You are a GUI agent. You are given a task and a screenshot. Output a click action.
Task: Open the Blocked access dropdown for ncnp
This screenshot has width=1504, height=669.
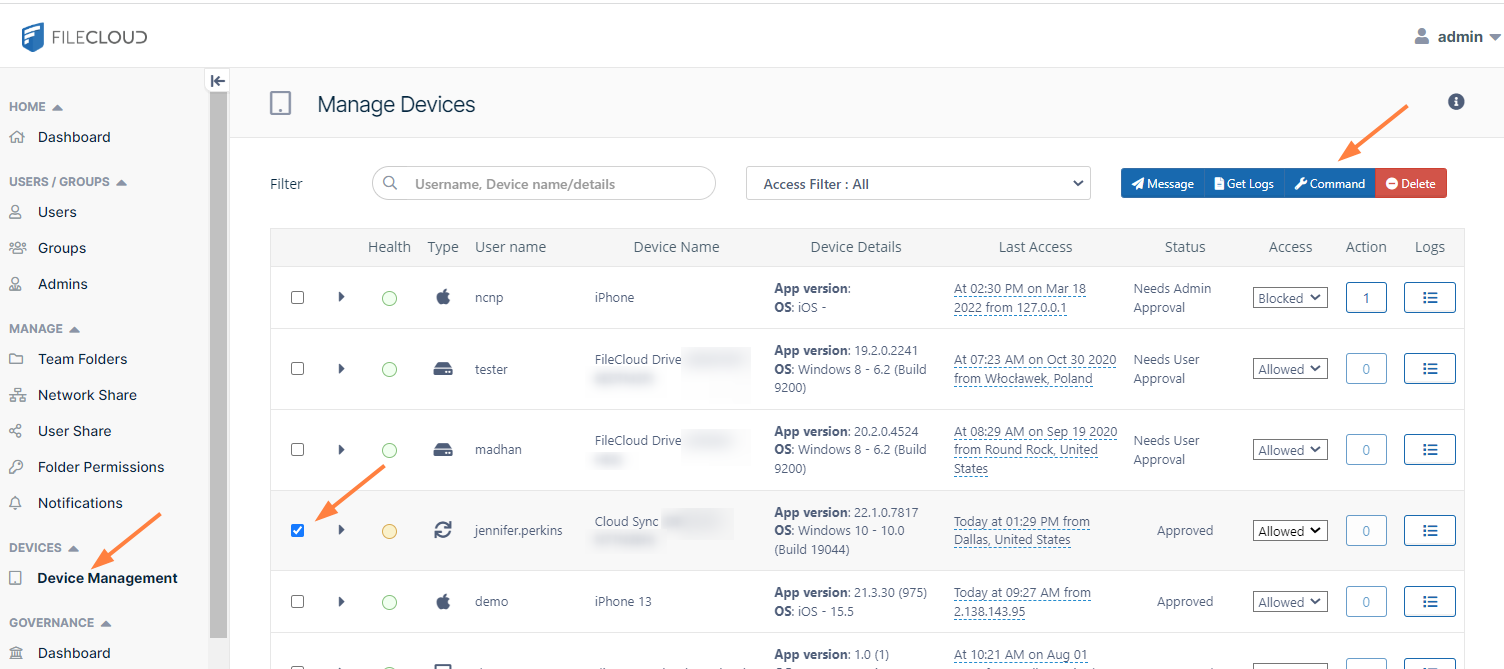[1289, 298]
